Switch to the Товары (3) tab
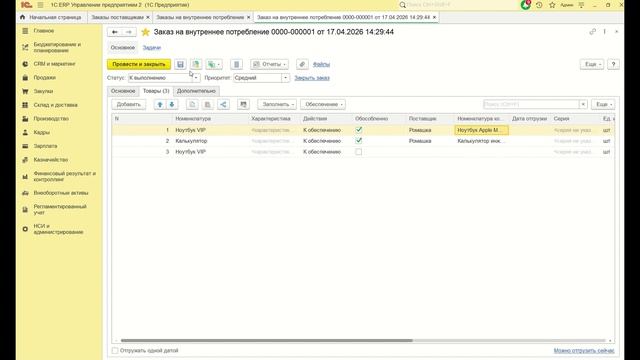The height and width of the screenshot is (360, 640). pos(156,91)
